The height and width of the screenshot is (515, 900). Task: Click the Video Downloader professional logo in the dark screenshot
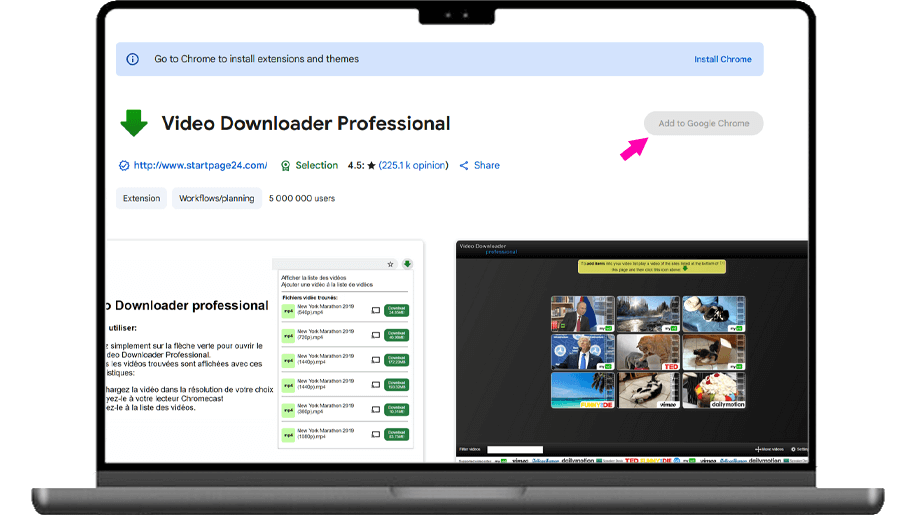point(488,249)
